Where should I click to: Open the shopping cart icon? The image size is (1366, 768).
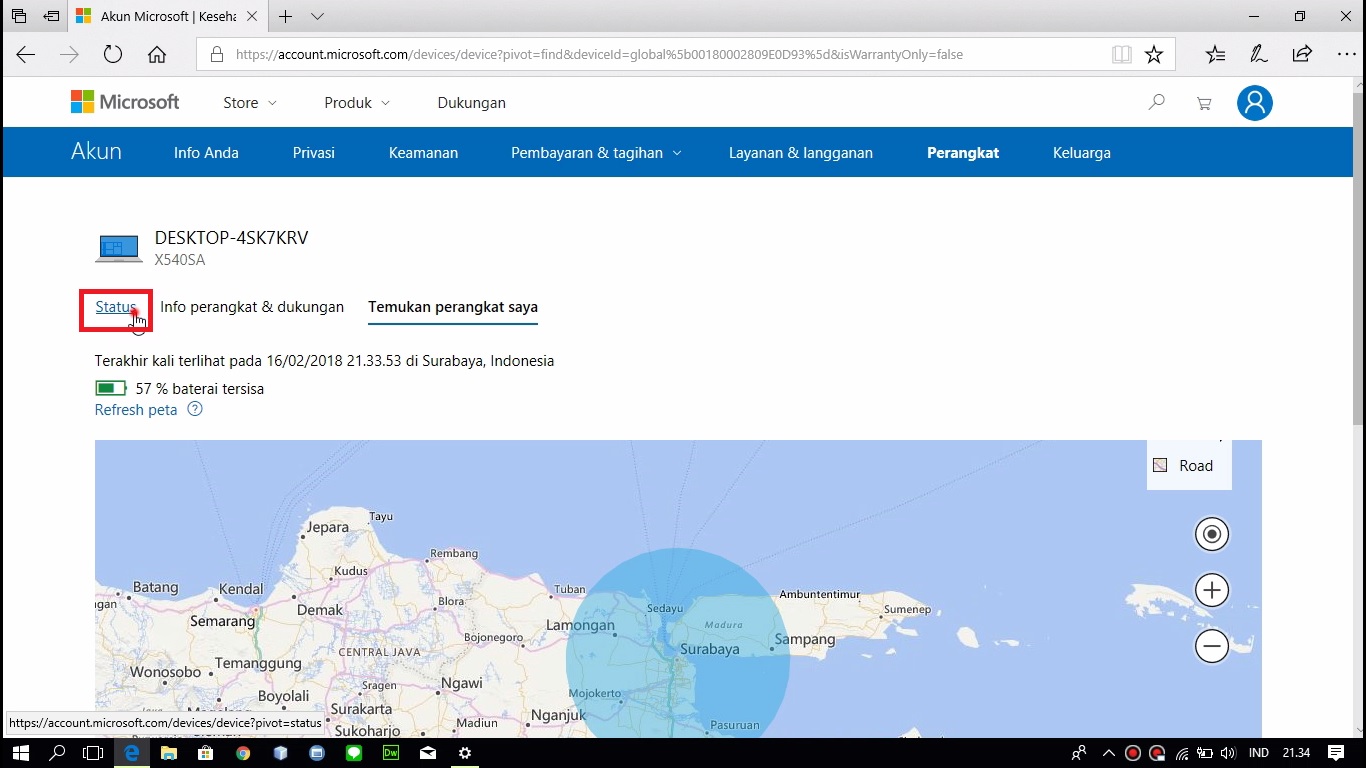(1204, 103)
